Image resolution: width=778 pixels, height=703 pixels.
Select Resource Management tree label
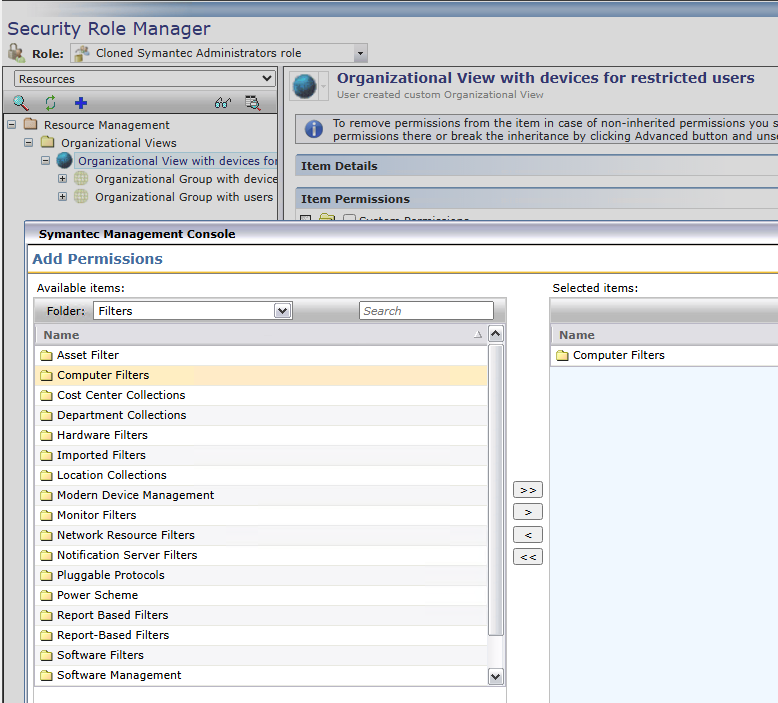(x=107, y=125)
